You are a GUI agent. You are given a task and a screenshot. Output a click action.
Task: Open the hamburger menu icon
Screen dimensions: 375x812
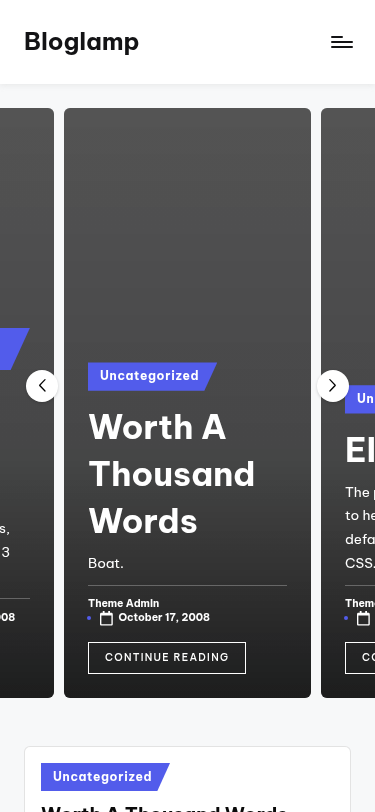[342, 42]
